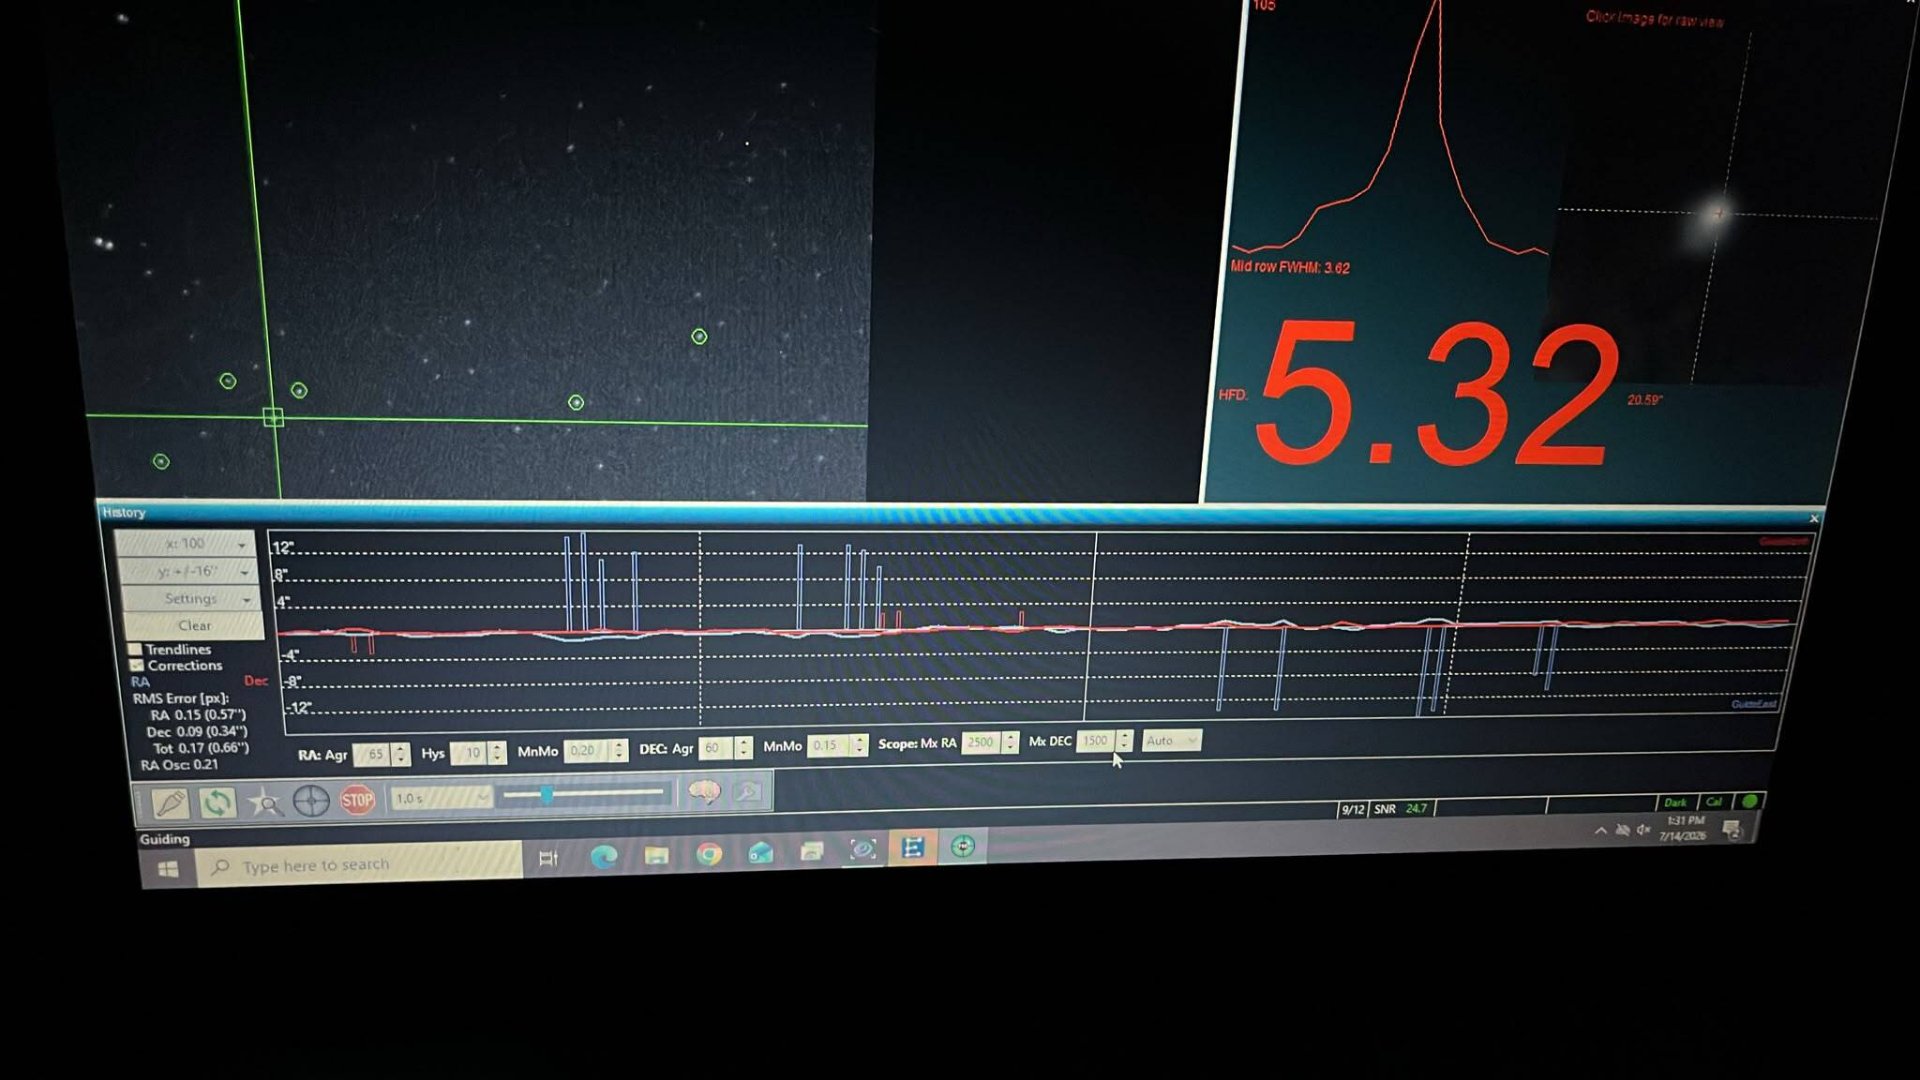Viewport: 1920px width, 1080px height.
Task: Click the Cal status bar indicator
Action: click(1715, 802)
